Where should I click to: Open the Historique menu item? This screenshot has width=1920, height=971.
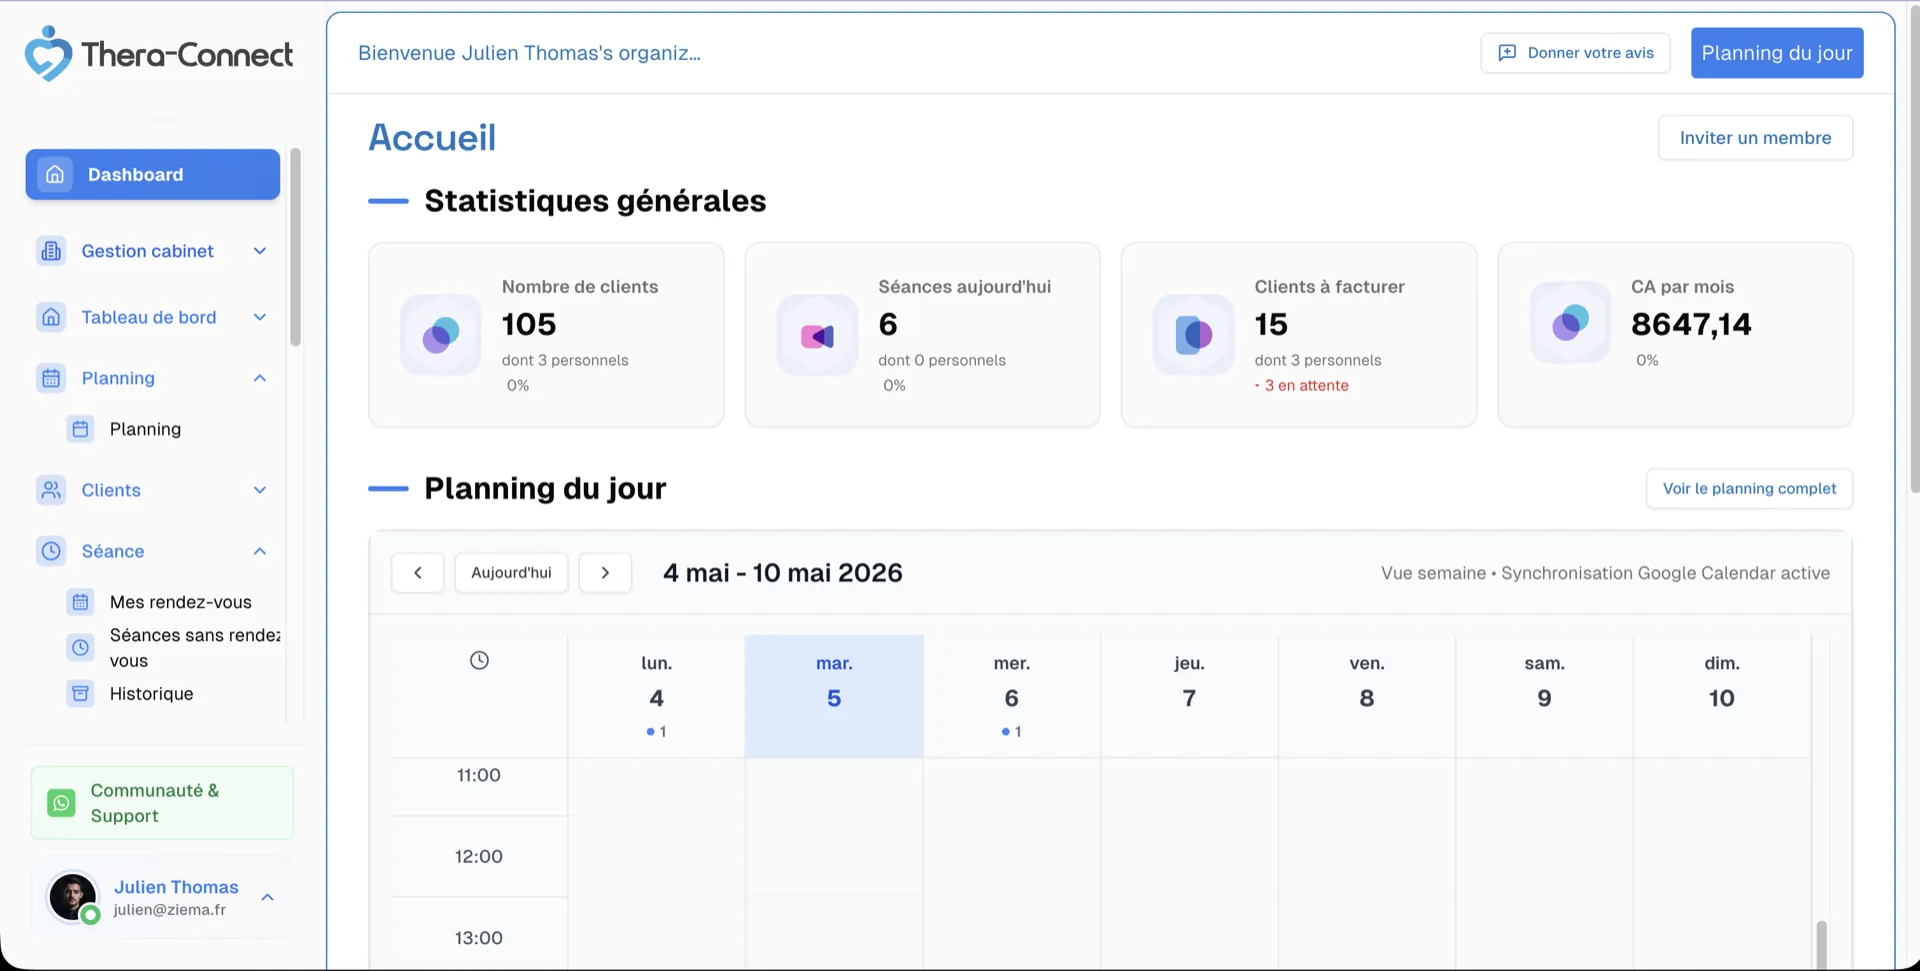pos(151,693)
